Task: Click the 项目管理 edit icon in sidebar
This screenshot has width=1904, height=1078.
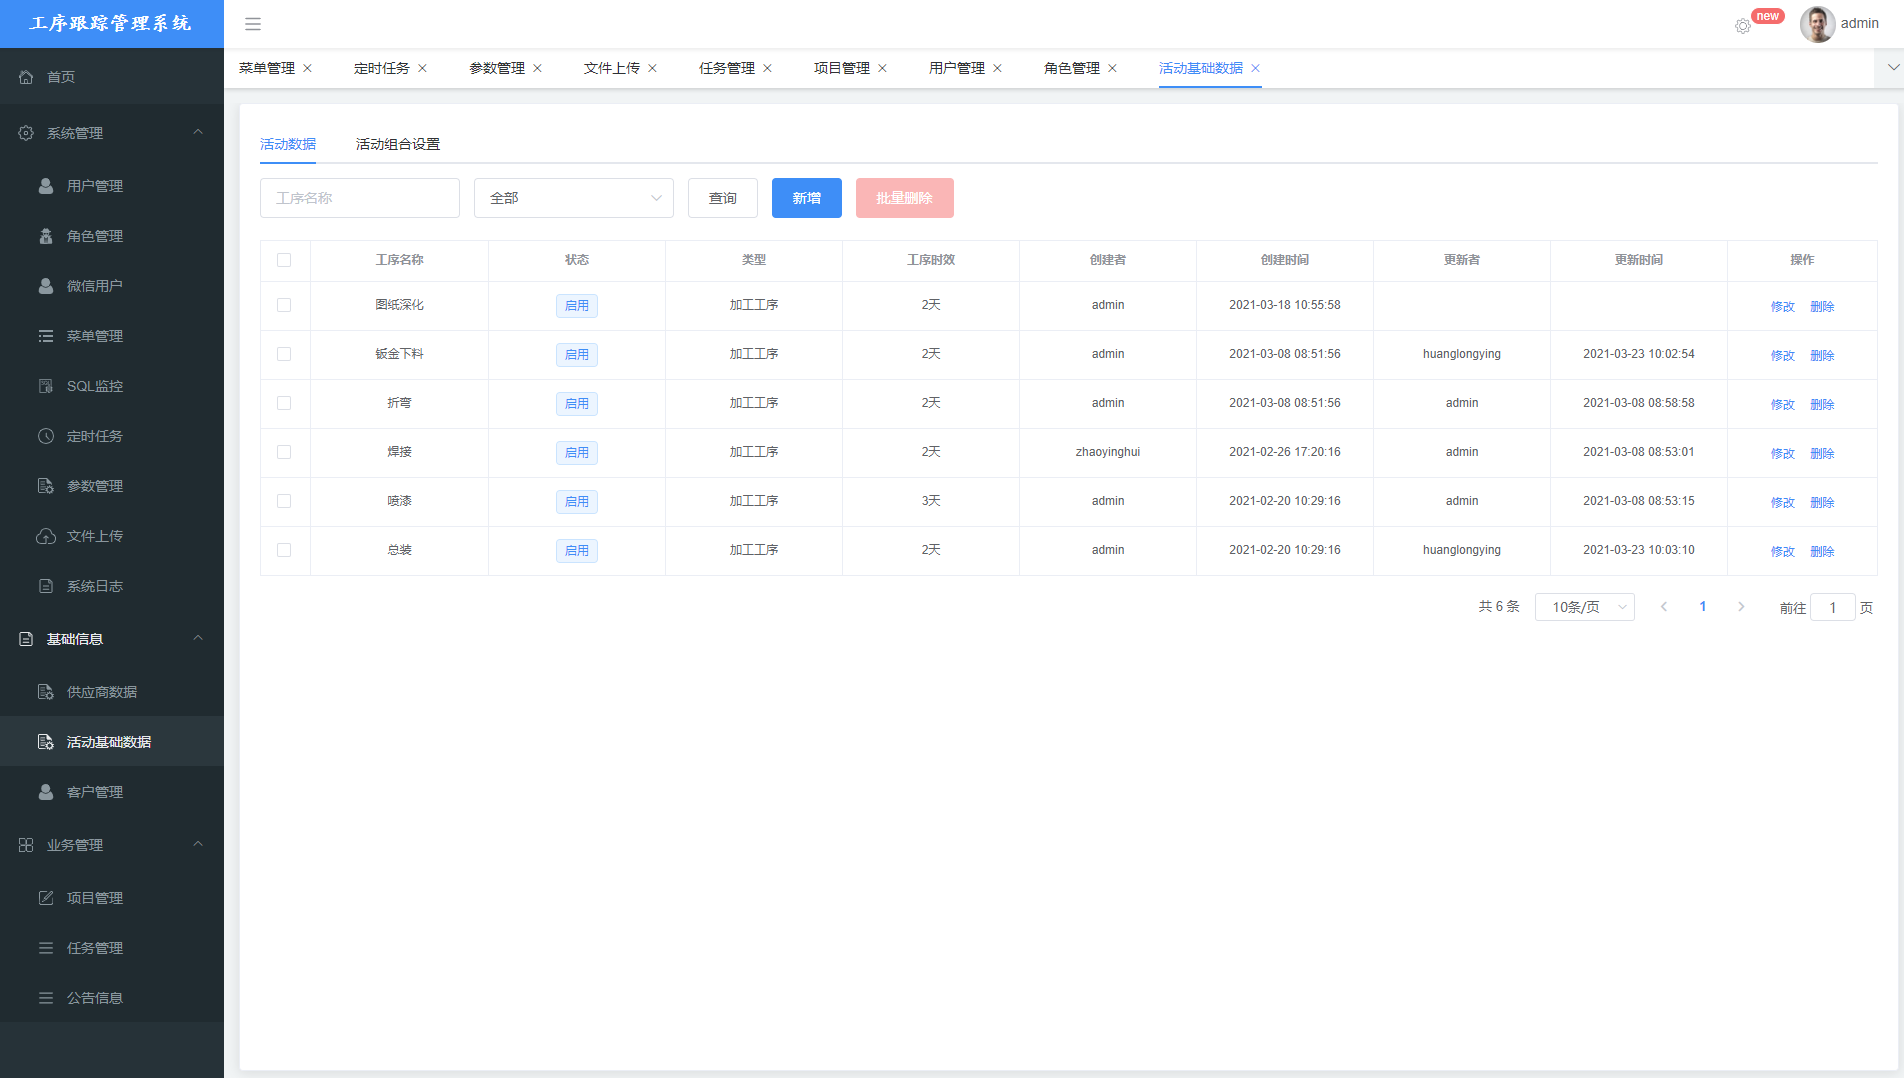Action: 46,898
